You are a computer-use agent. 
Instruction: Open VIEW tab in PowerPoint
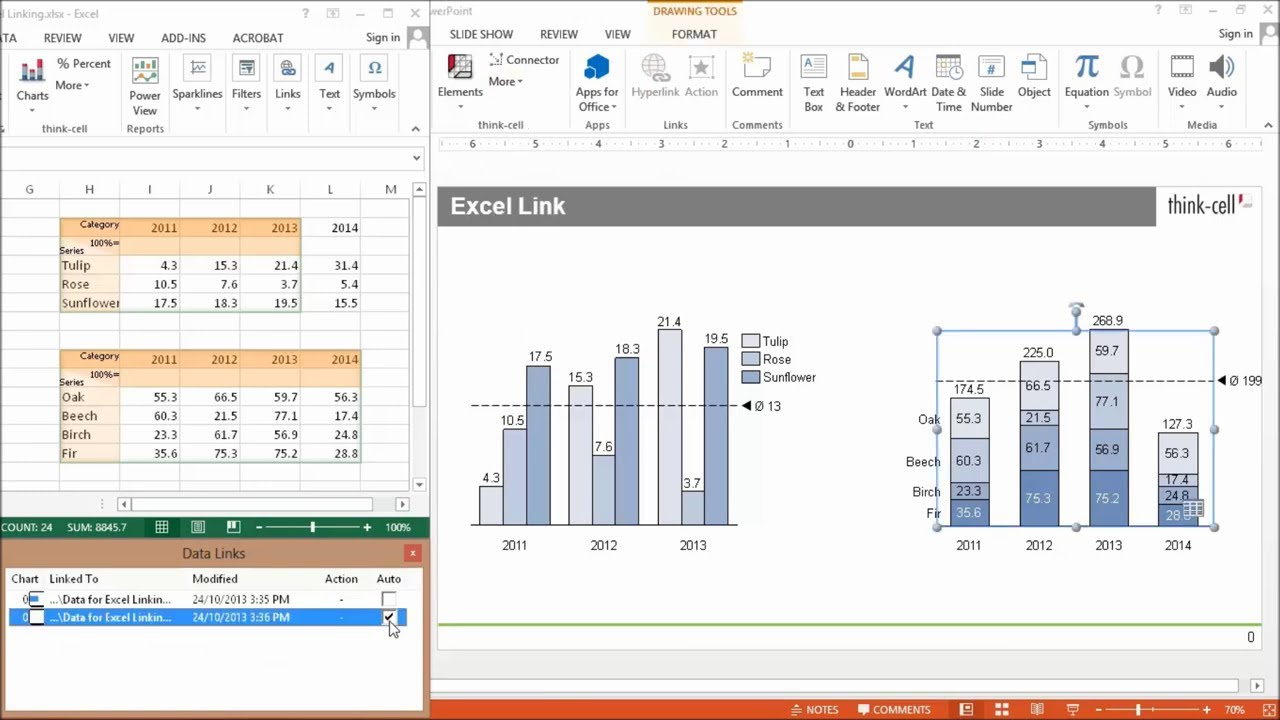(x=617, y=34)
